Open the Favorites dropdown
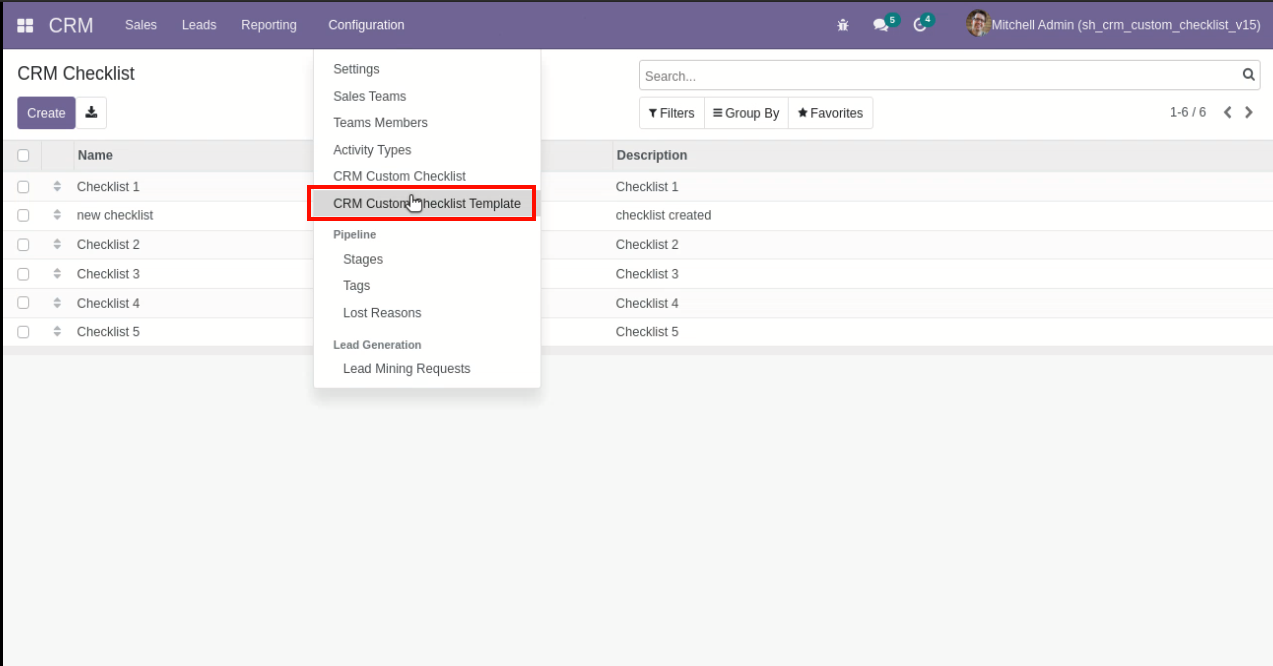This screenshot has width=1273, height=666. tap(830, 113)
